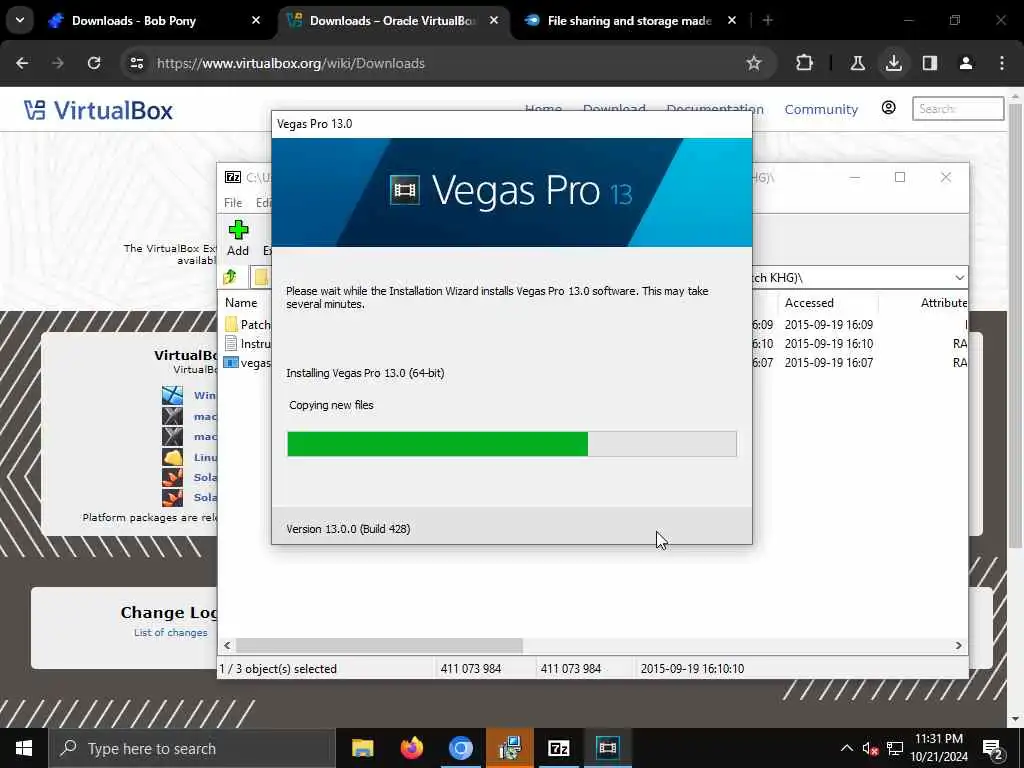This screenshot has width=1024, height=768.
Task: Open the browser extensions puzzle icon
Action: coord(805,63)
